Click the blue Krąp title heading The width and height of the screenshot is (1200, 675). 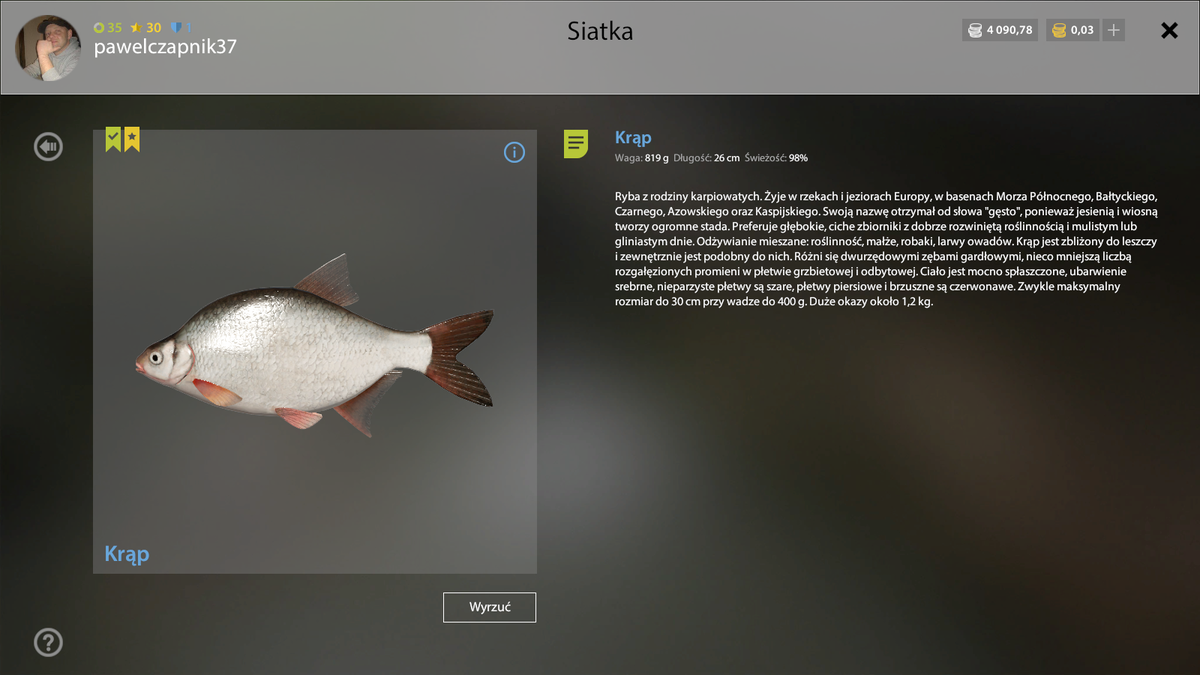coord(633,138)
